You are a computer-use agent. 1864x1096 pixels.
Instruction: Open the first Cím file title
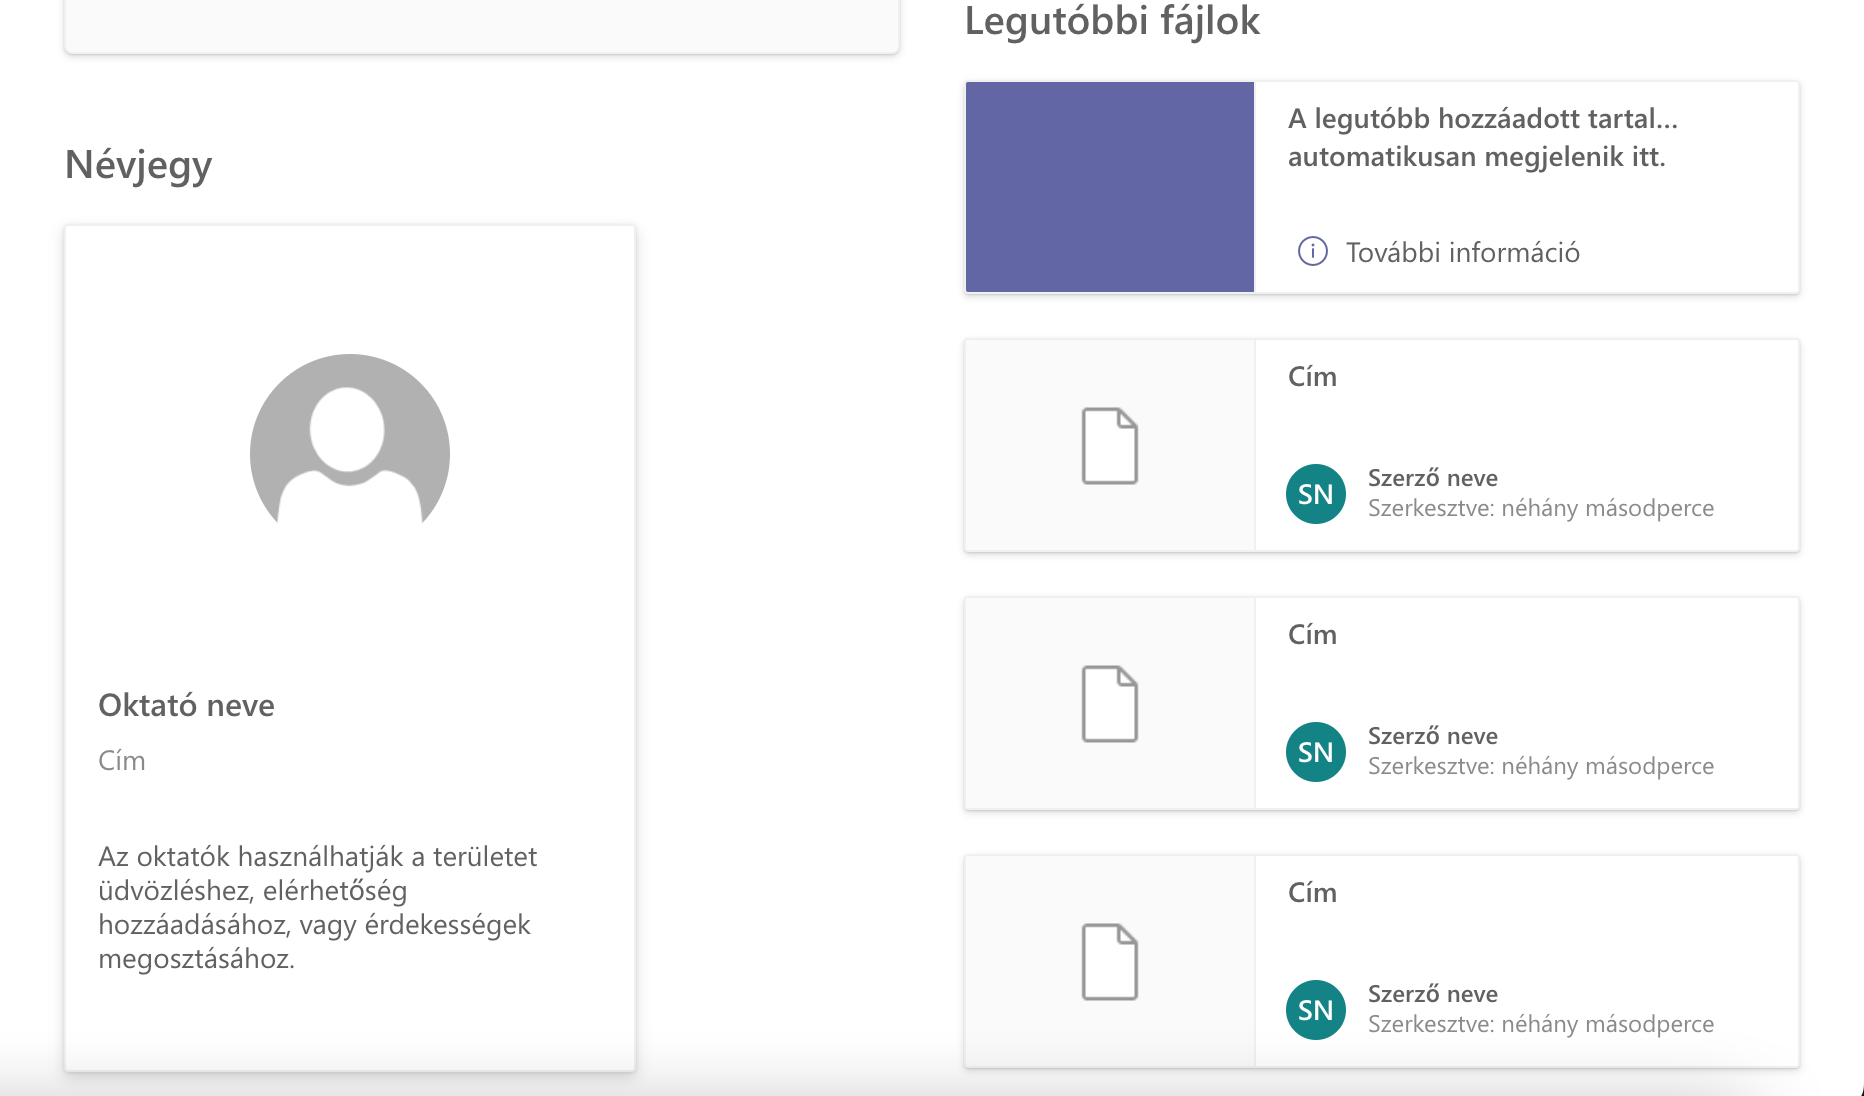pos(1312,377)
